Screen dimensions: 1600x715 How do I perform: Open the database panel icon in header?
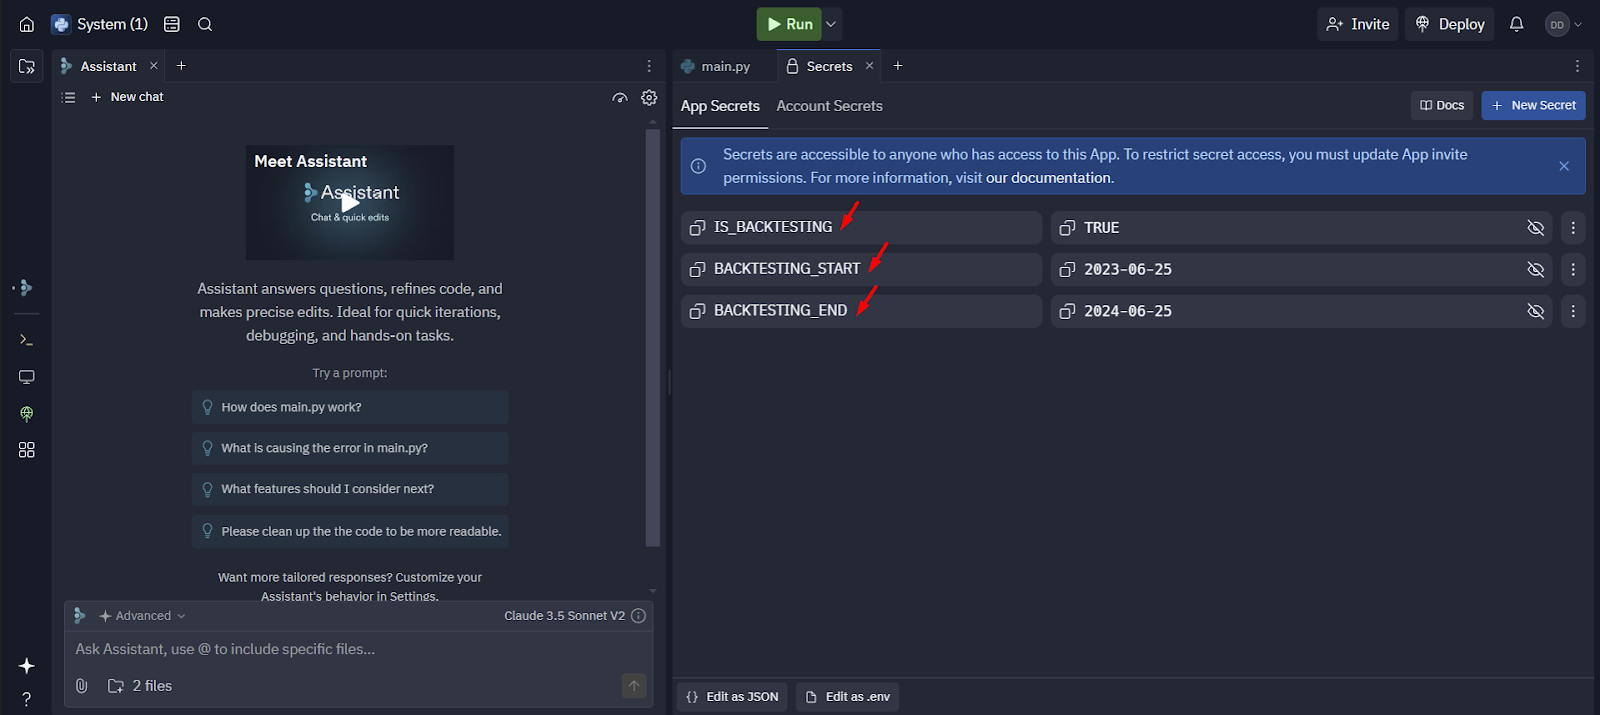(x=172, y=24)
